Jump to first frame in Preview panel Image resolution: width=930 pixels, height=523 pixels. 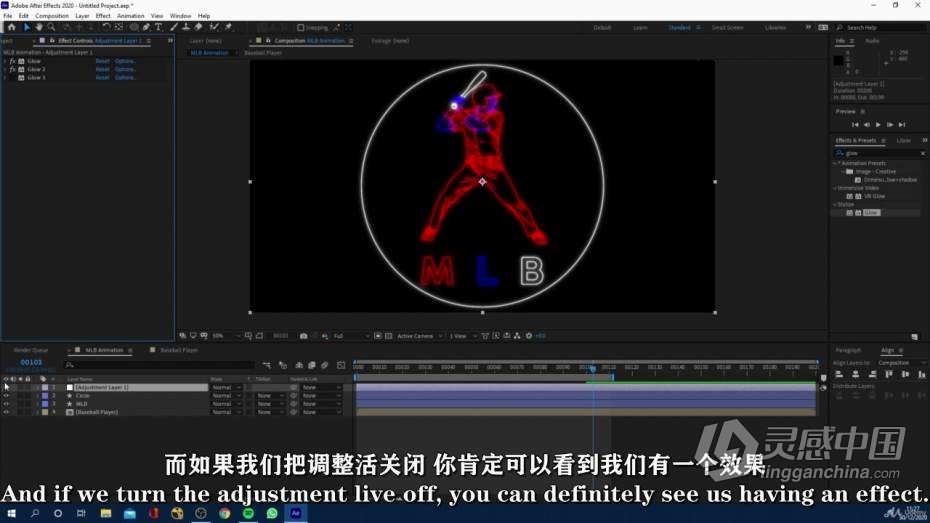[855, 125]
